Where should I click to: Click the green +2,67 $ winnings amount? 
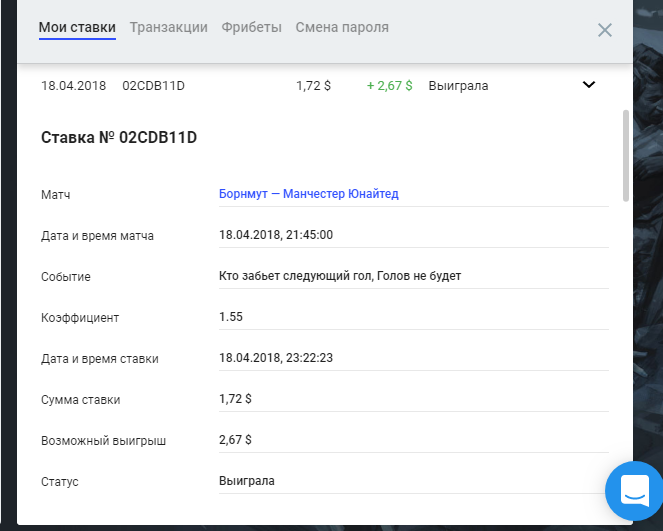[389, 86]
